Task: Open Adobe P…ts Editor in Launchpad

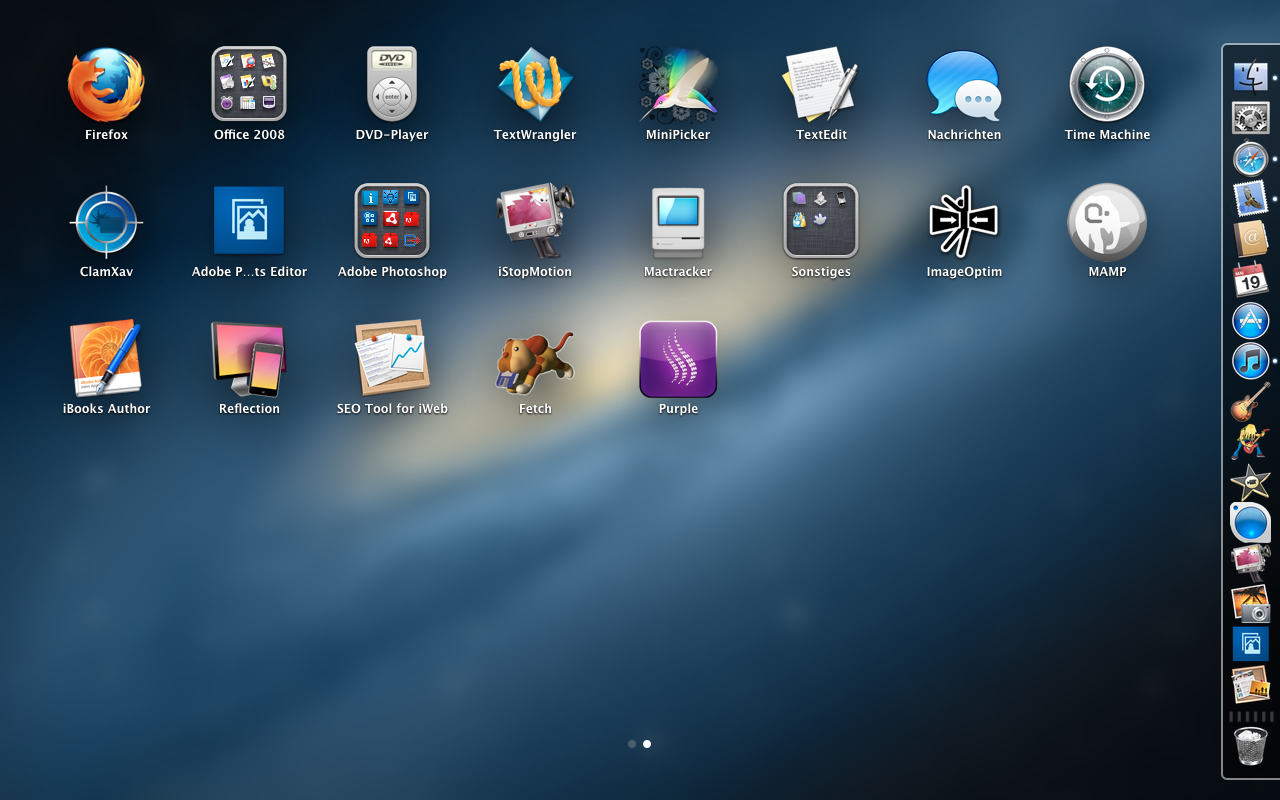Action: coord(249,221)
